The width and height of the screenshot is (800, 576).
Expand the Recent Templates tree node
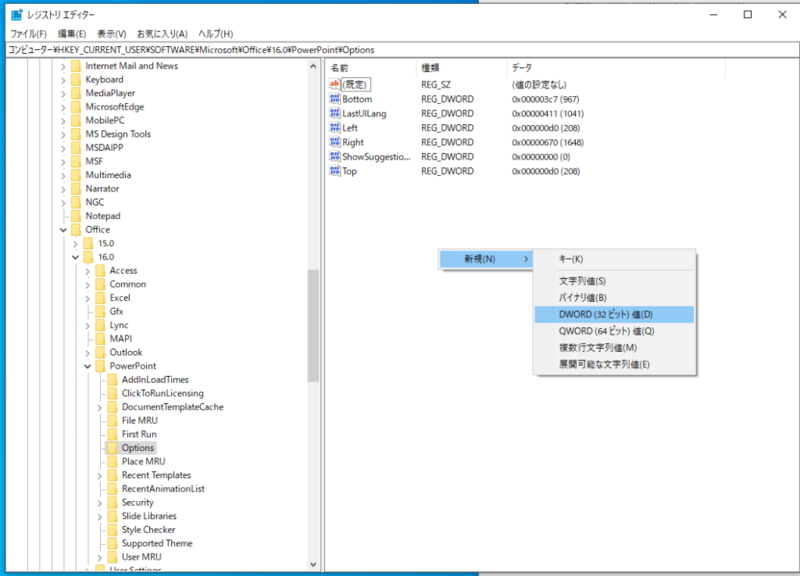click(x=99, y=475)
